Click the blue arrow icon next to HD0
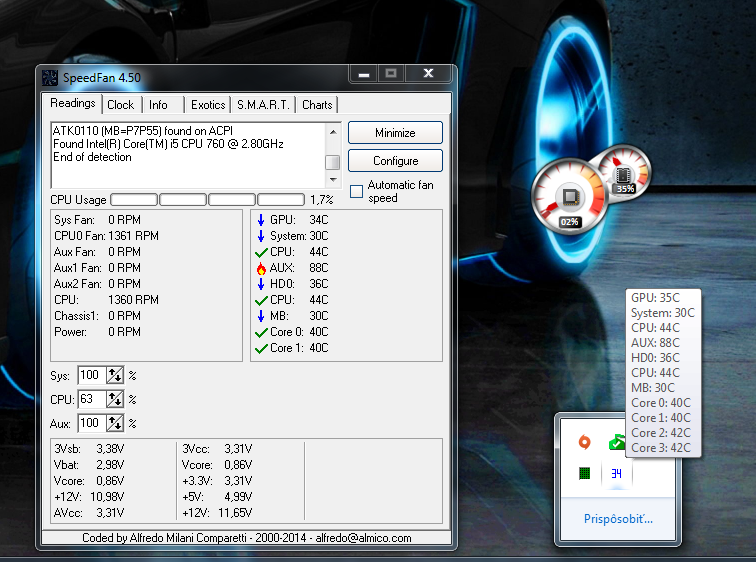Viewport: 756px width, 562px height. tap(261, 284)
